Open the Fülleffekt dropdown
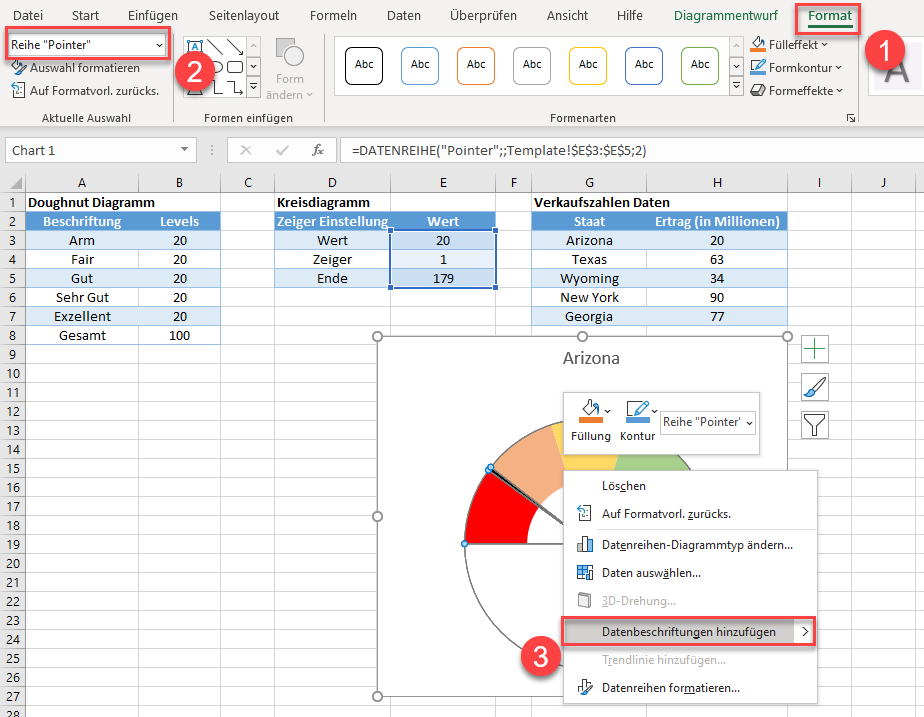924x717 pixels. tap(789, 45)
